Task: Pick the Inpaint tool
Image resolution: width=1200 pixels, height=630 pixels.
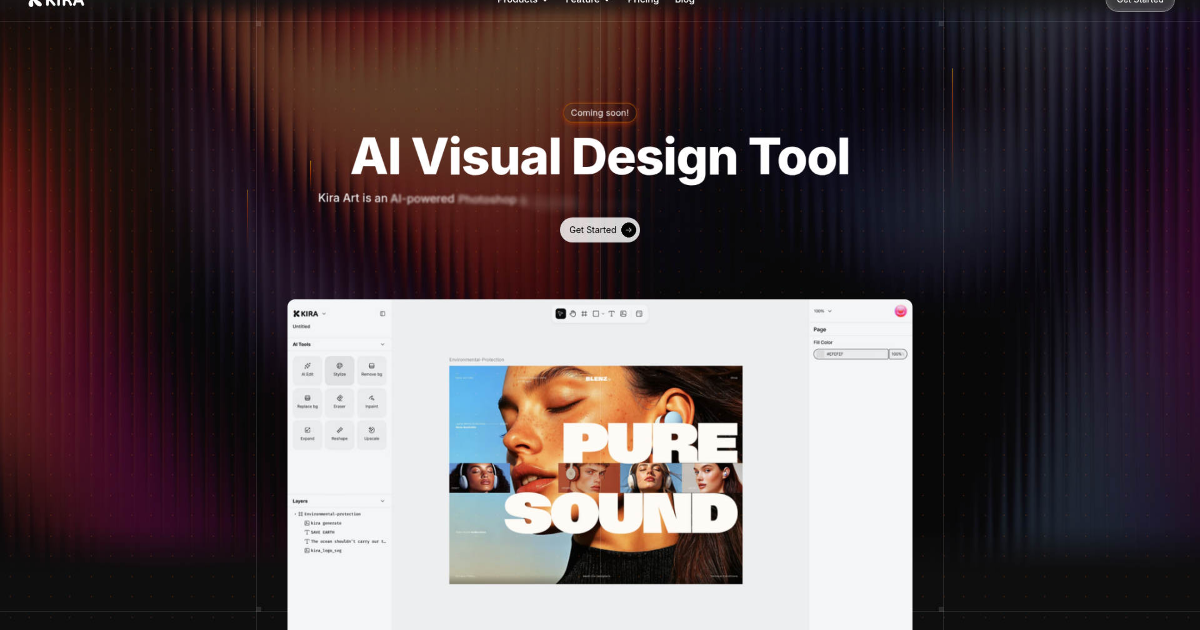Action: click(372, 402)
